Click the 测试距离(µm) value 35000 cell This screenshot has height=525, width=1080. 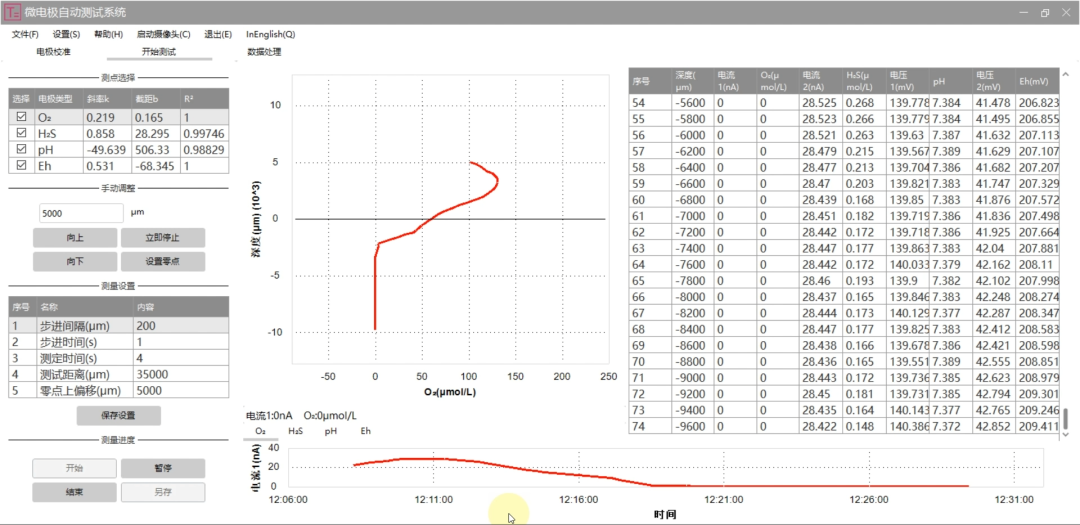click(x=181, y=374)
